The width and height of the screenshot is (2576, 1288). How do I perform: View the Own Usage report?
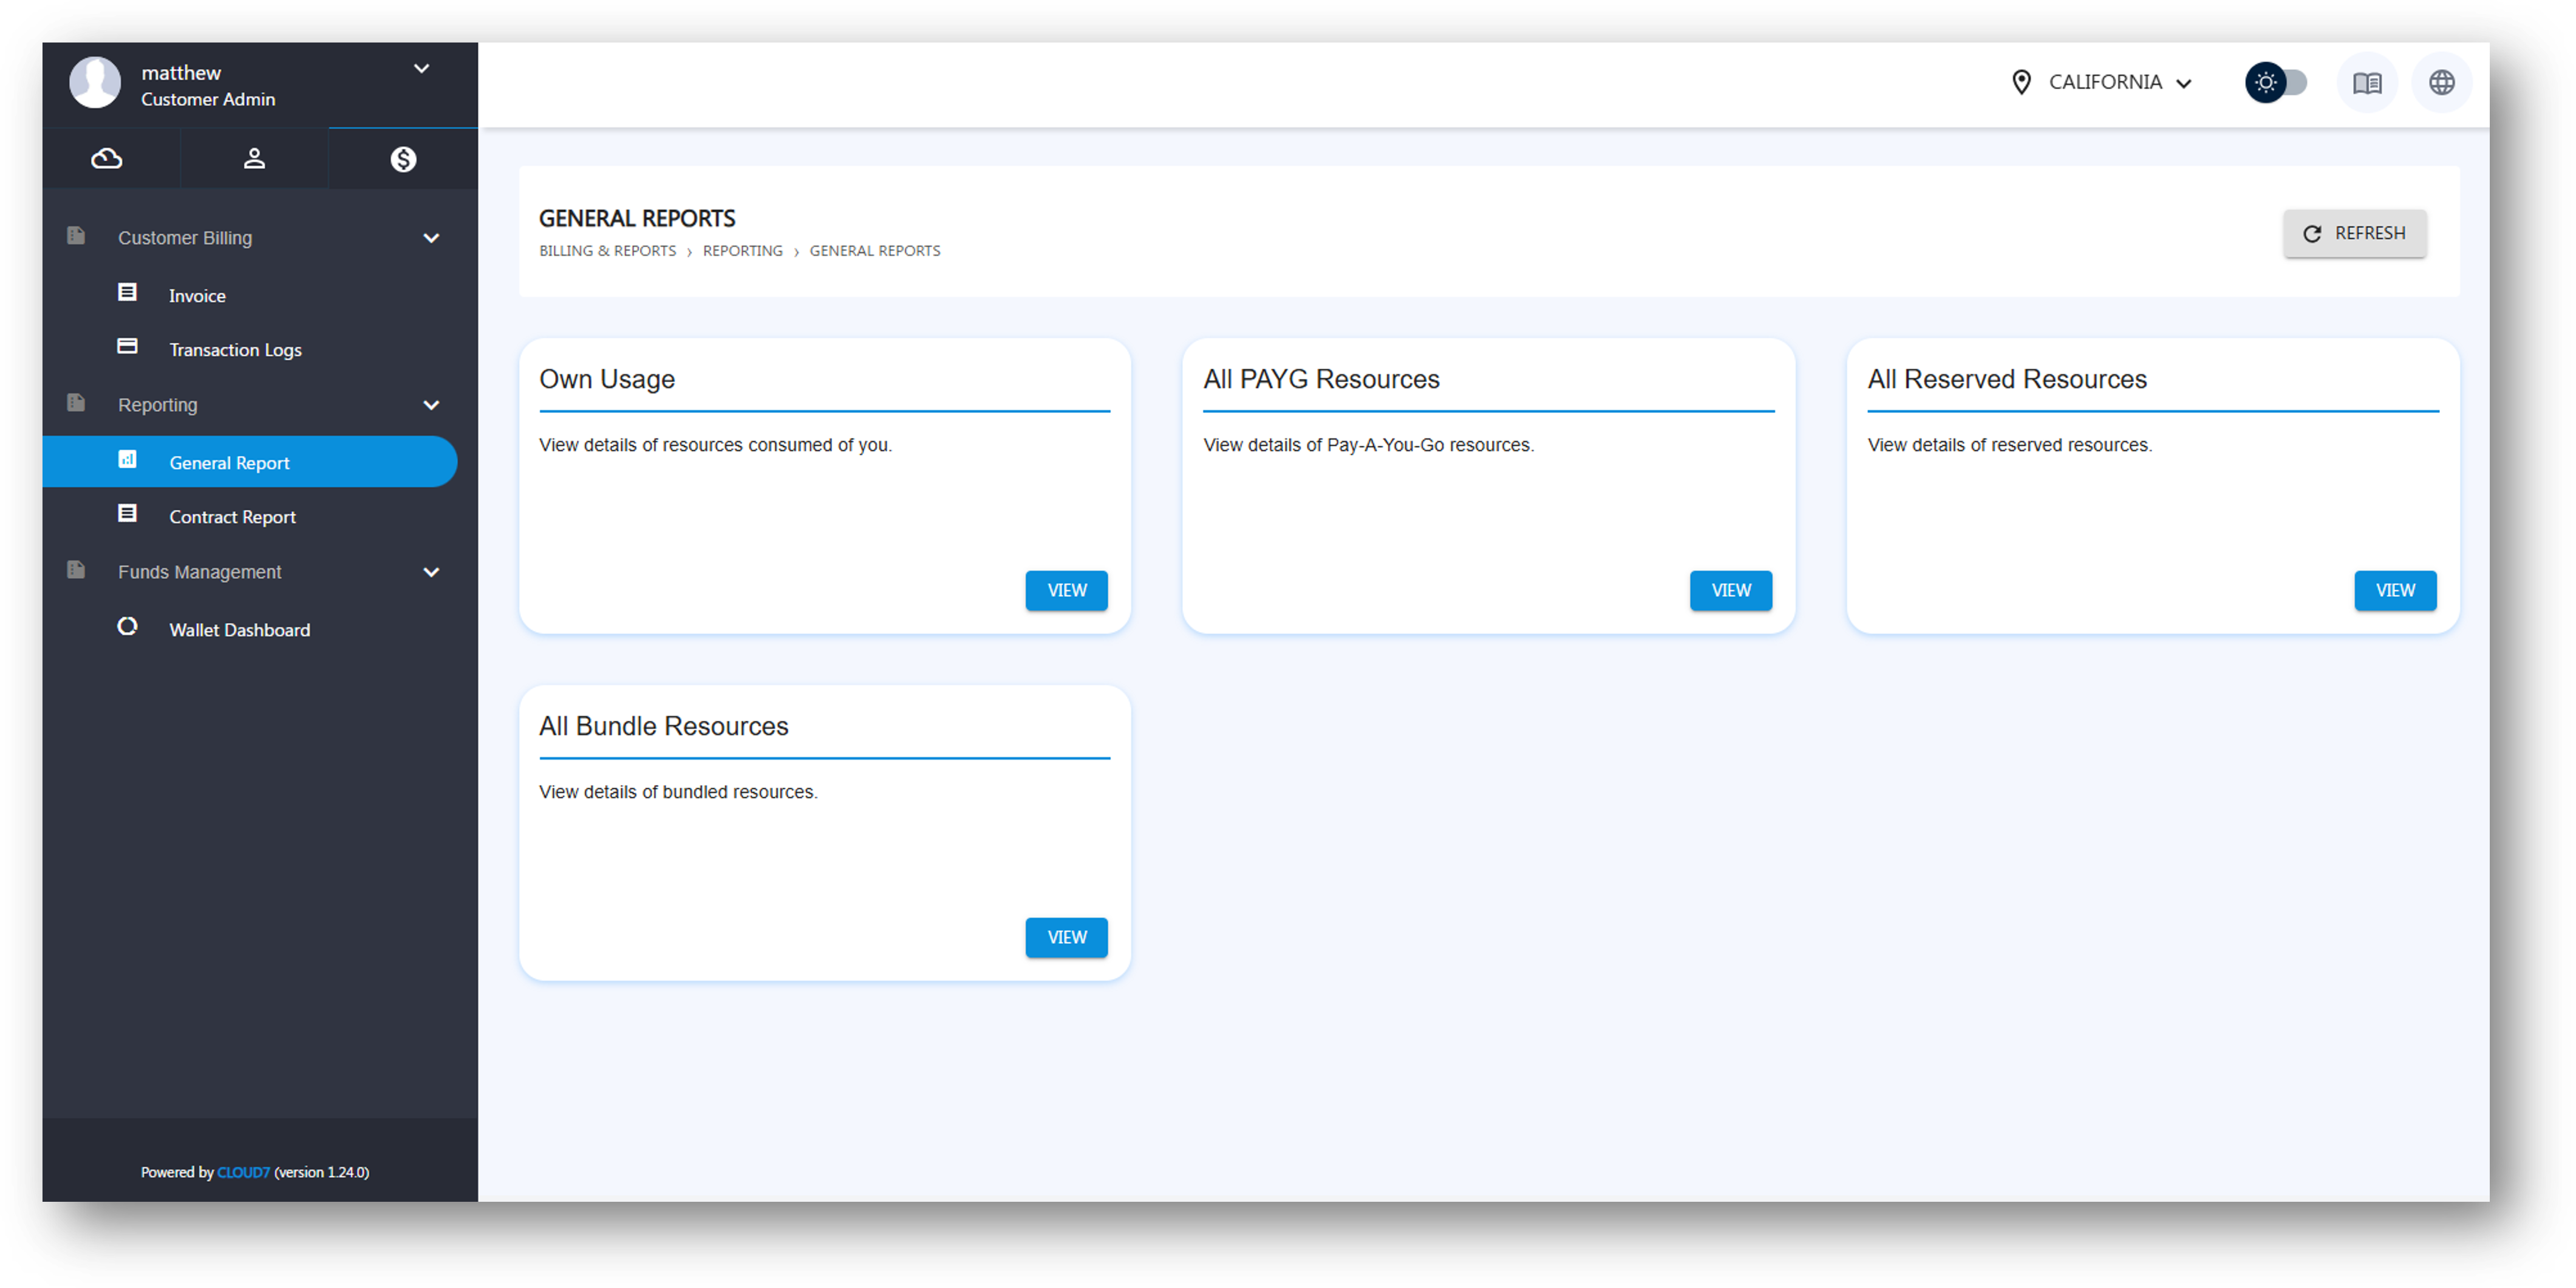pos(1066,591)
